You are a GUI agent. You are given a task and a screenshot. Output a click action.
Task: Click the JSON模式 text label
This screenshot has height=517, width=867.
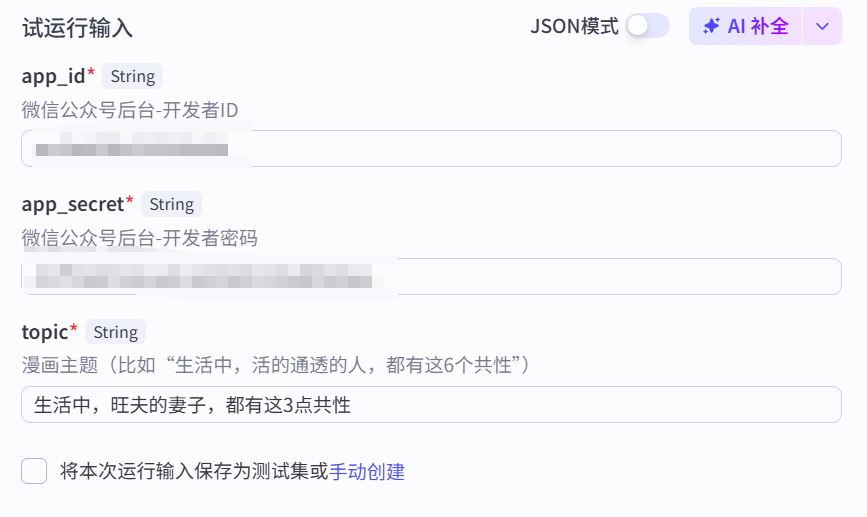(574, 26)
